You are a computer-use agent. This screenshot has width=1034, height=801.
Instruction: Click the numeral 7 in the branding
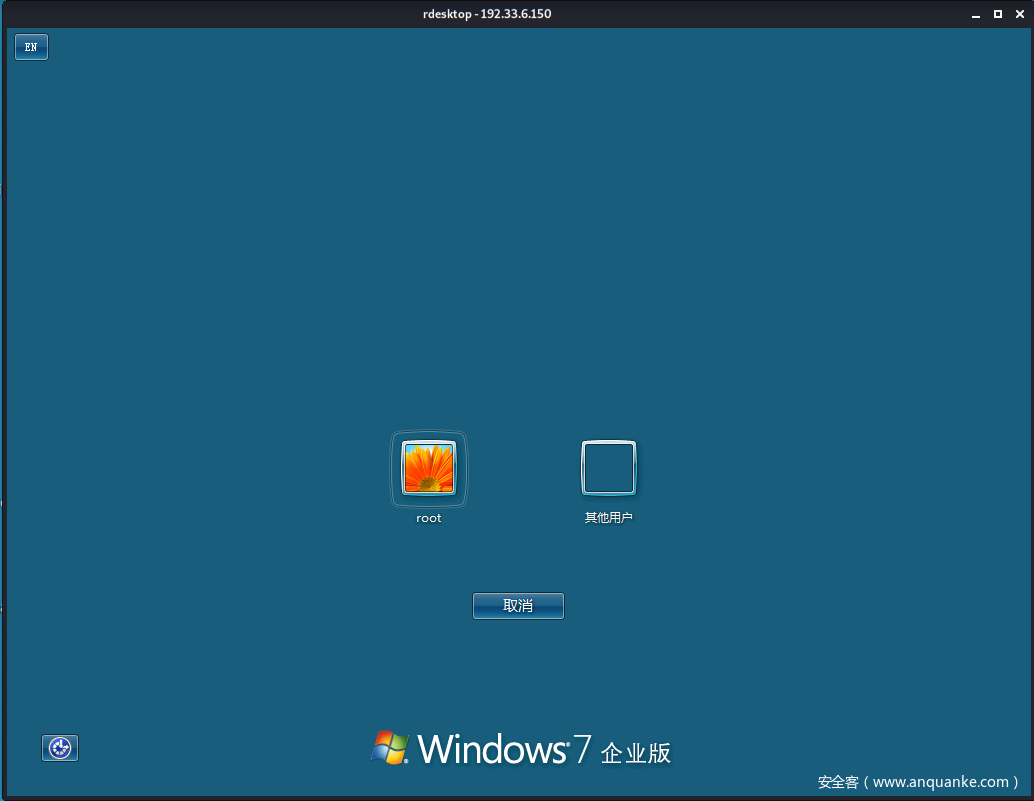click(x=581, y=749)
